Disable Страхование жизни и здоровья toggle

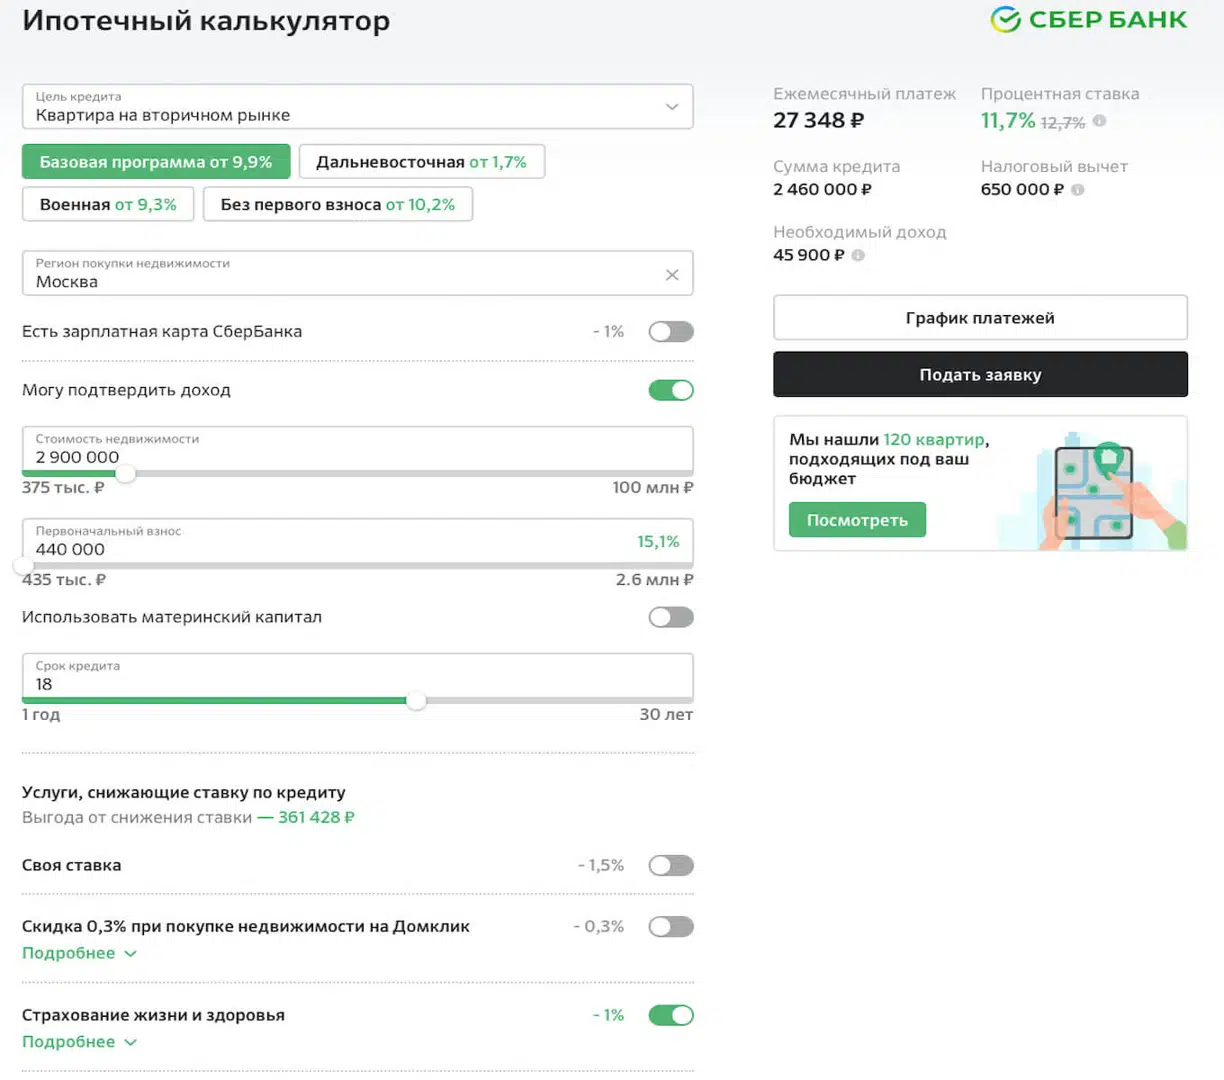pos(671,1016)
